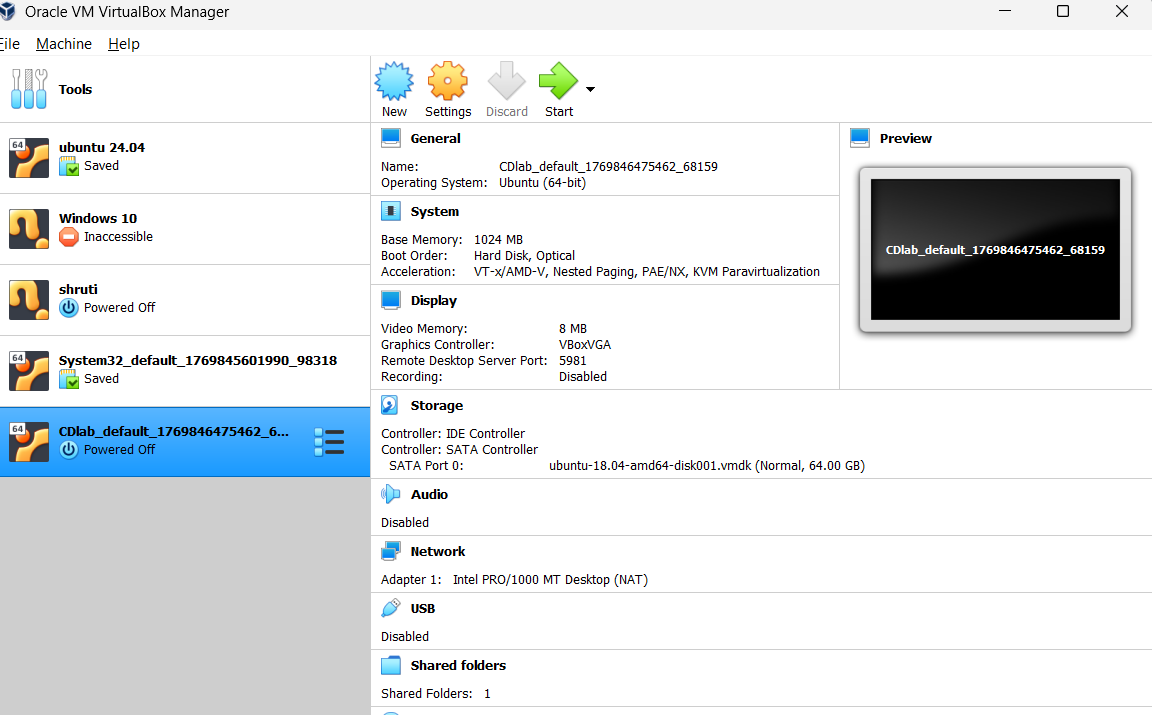
Task: Start the CDlab virtual machine
Action: [x=558, y=88]
